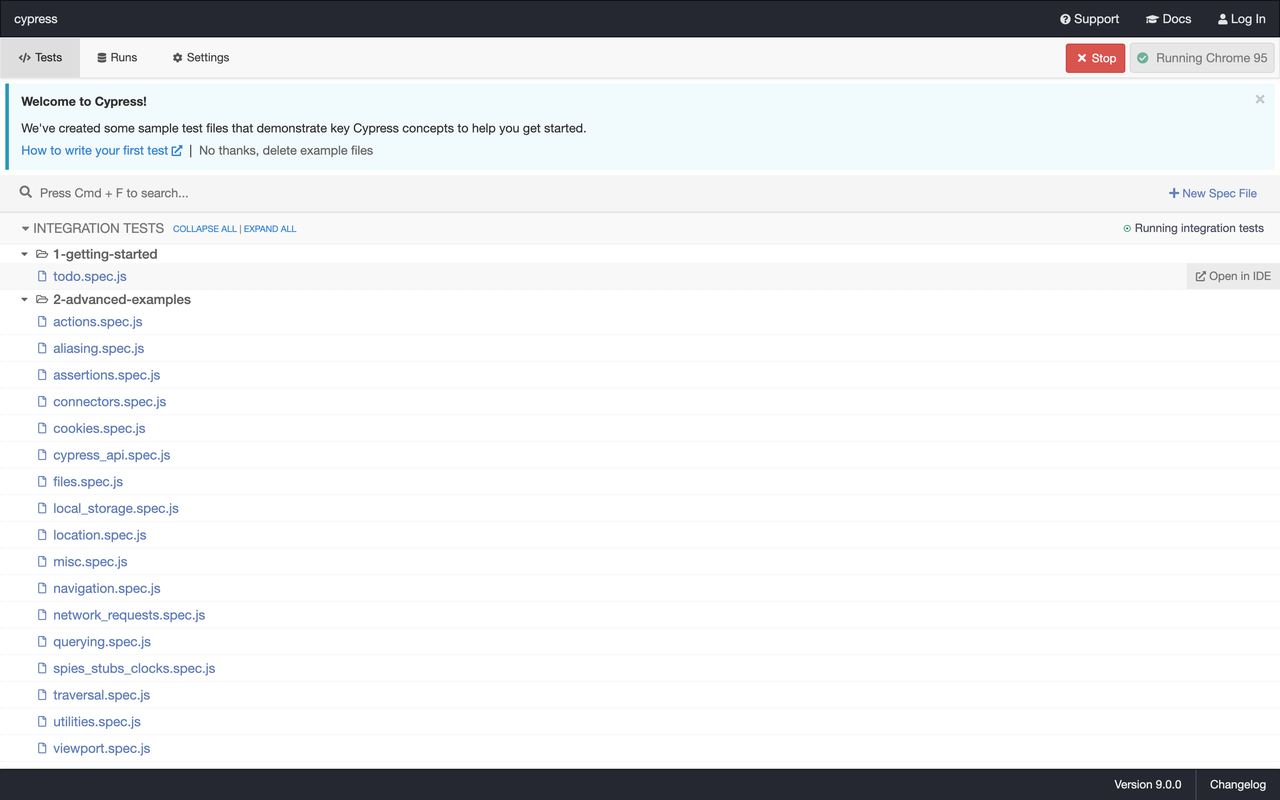Click the Support link

point(1089,19)
